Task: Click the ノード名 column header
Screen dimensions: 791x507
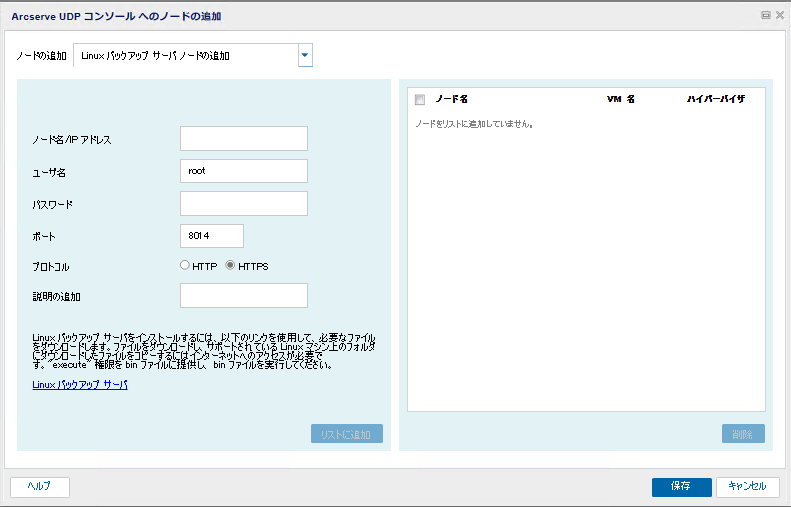Action: point(451,99)
